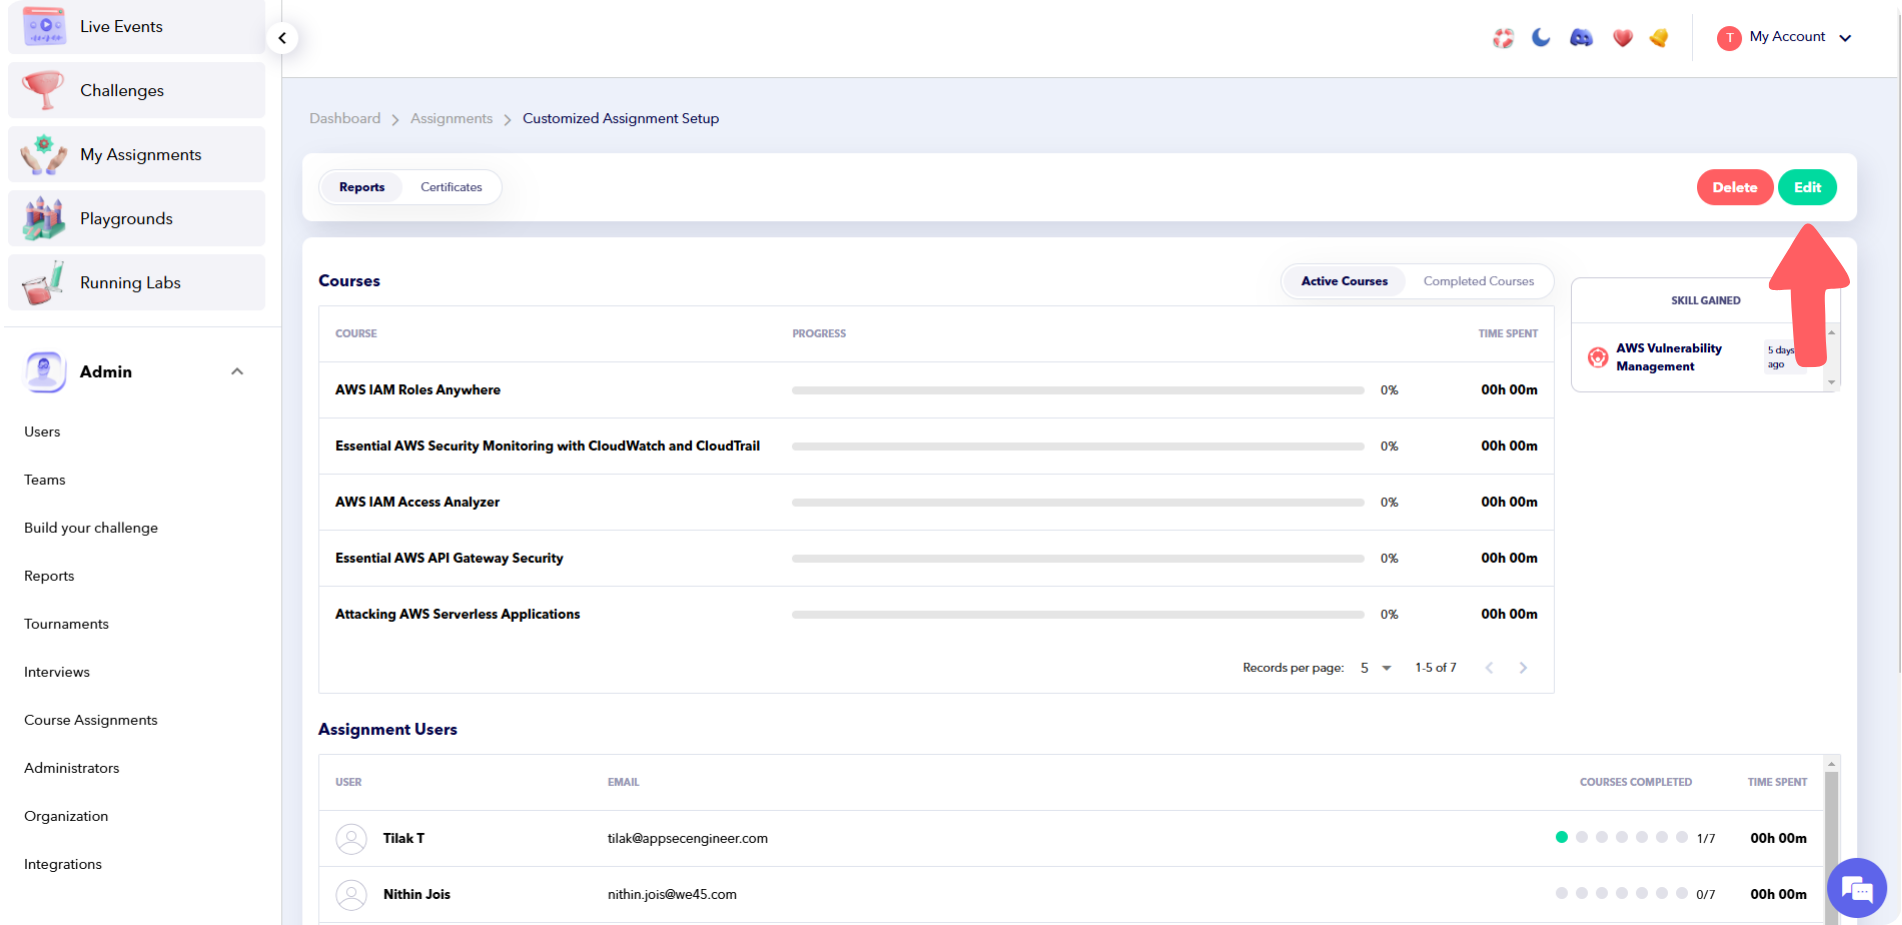This screenshot has height=925, width=1902.
Task: Select Reports in the Admin menu
Action: (49, 575)
